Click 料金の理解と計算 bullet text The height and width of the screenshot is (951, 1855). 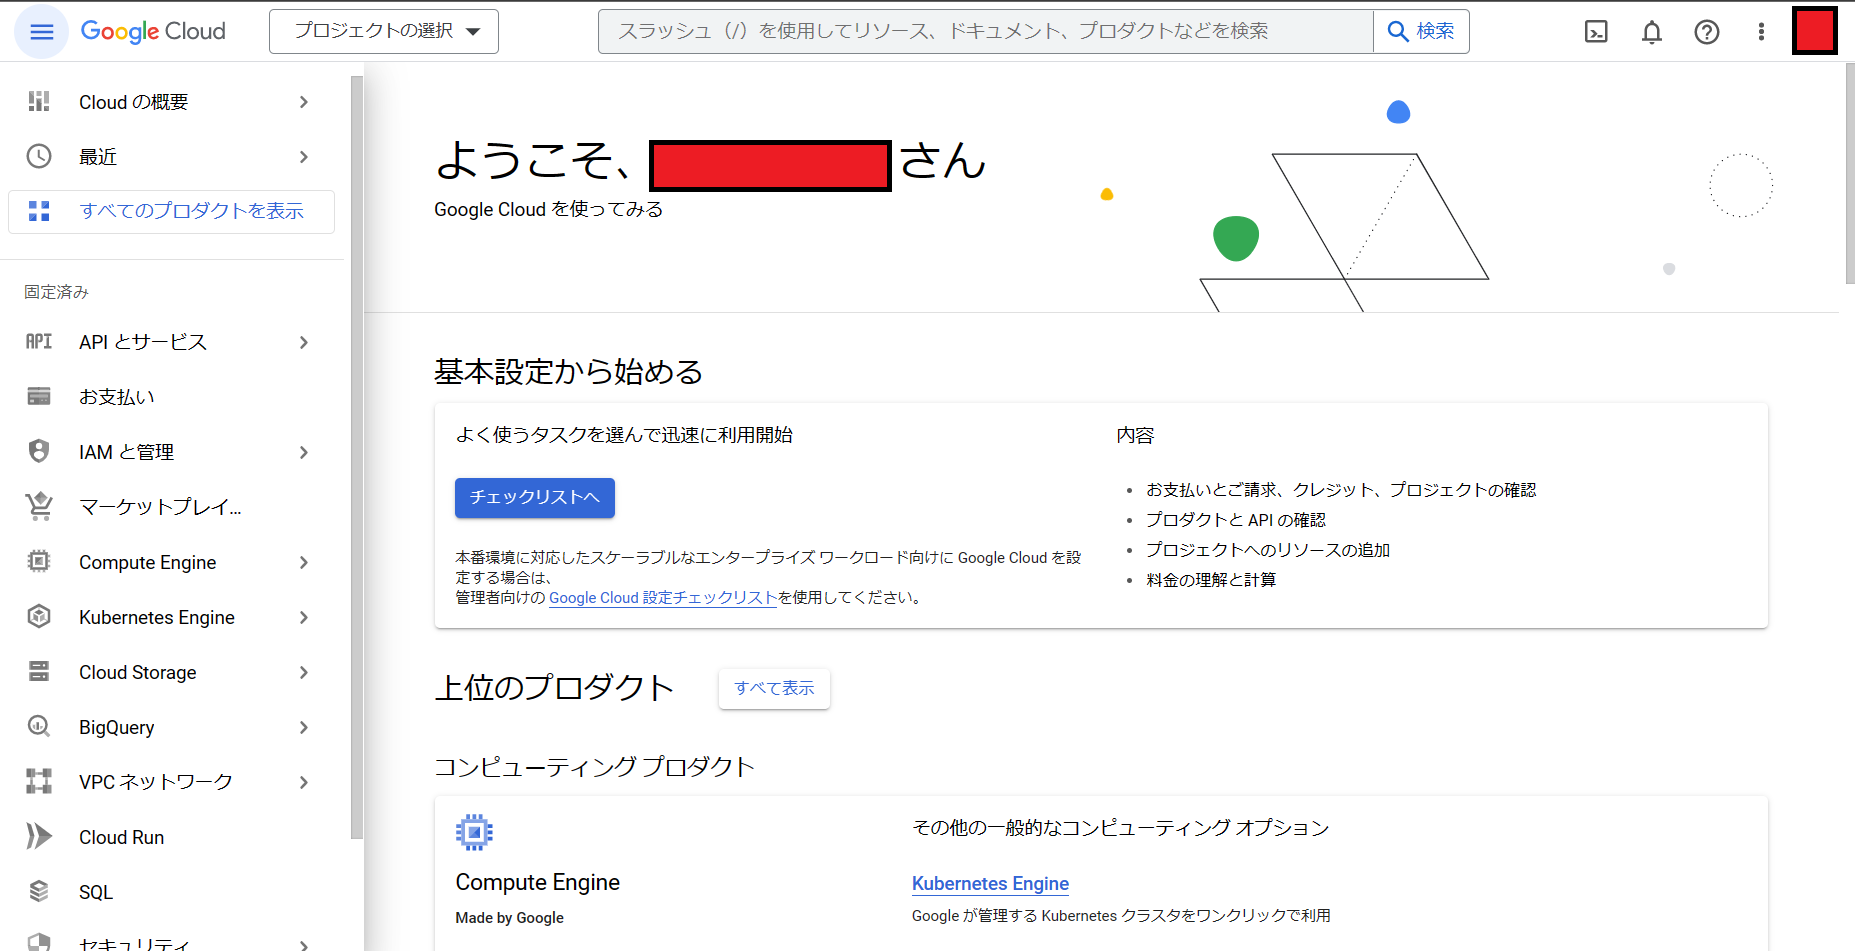1211,580
